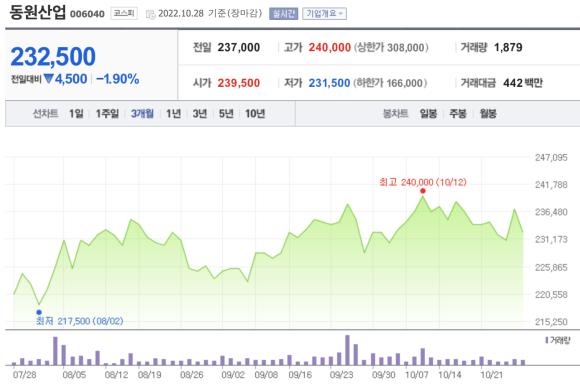Select the 1주일 line chart period
580x392 pixels.
(x=107, y=114)
